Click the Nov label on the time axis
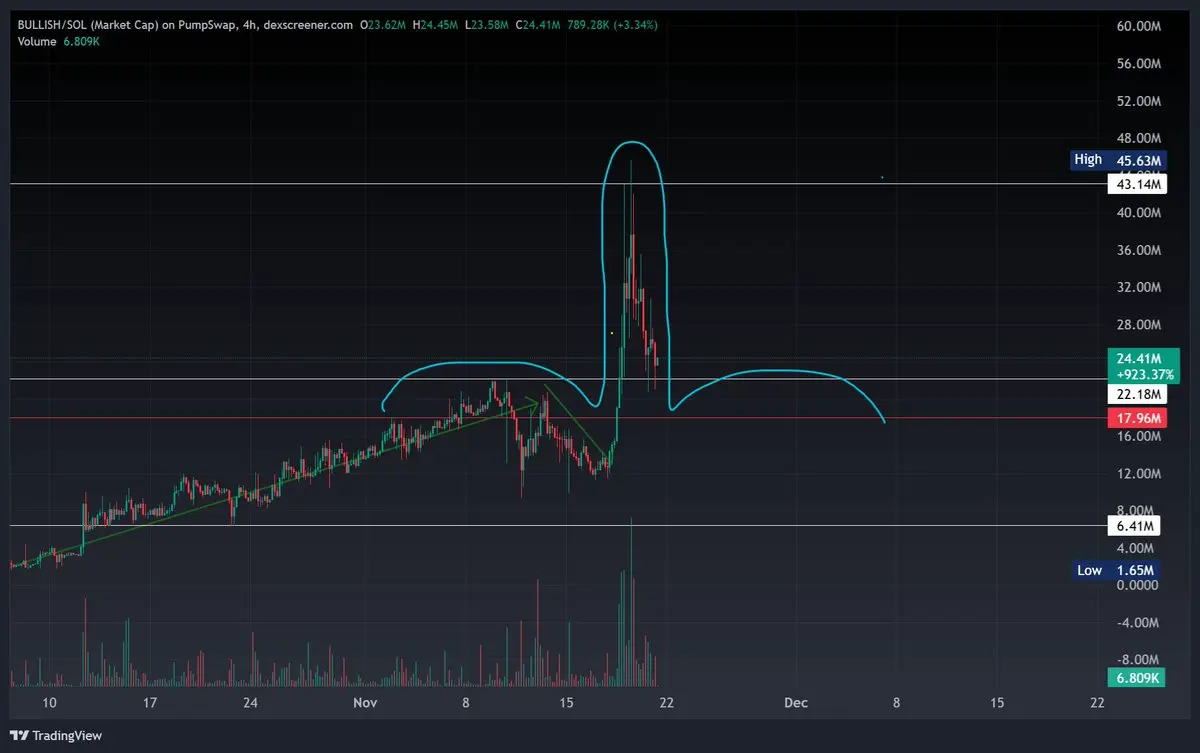Viewport: 1200px width, 753px height. [366, 703]
